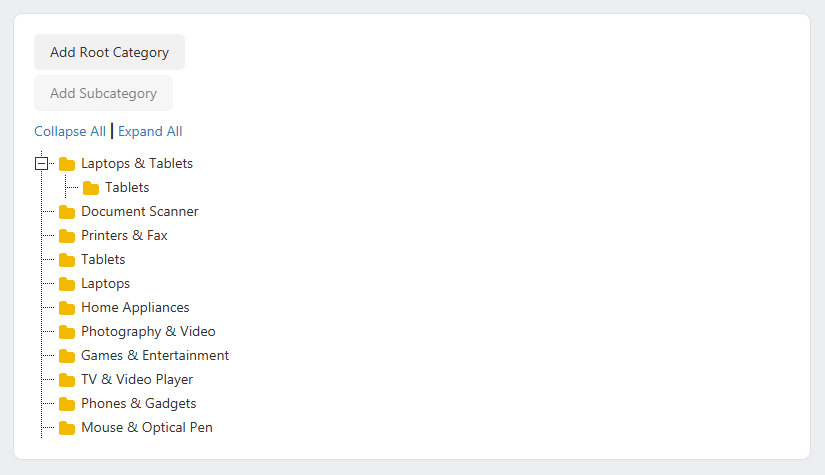The image size is (825, 475).
Task: Click the Expand All link
Action: tap(150, 131)
